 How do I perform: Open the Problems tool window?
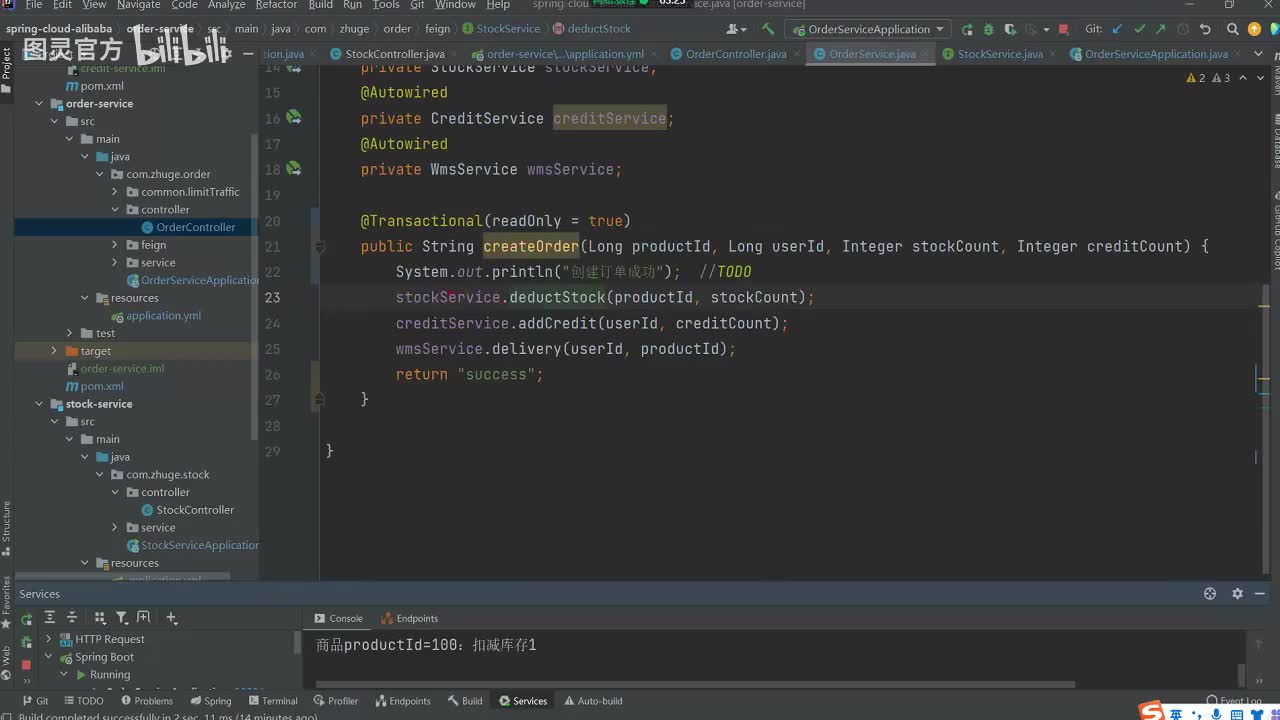pos(146,701)
